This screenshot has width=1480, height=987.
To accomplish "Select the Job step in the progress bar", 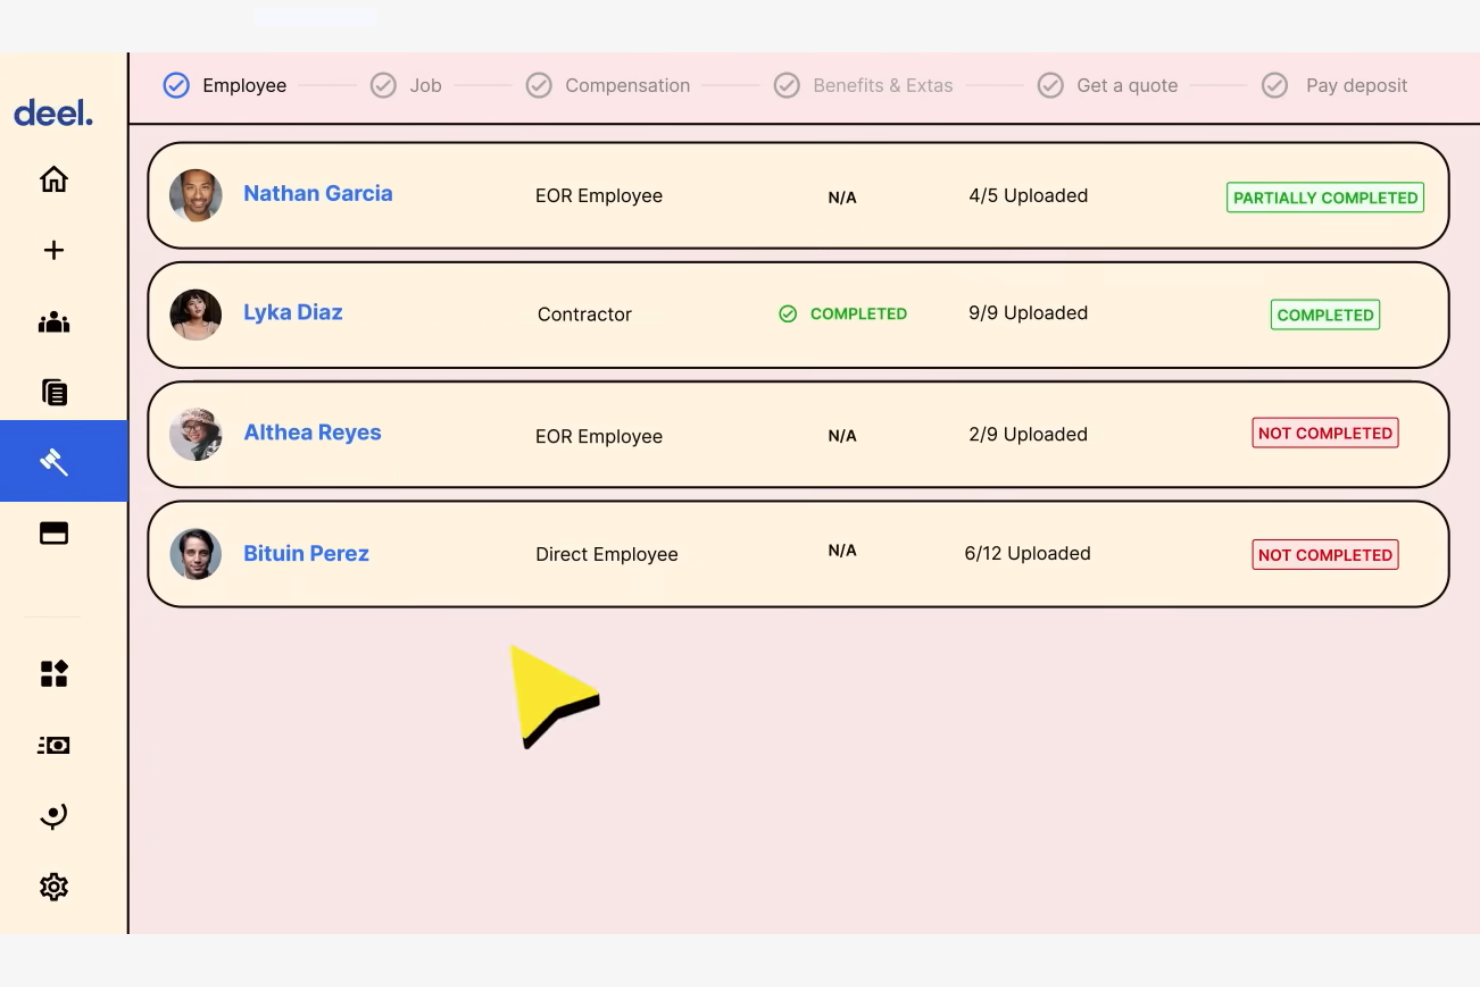I will tap(408, 85).
